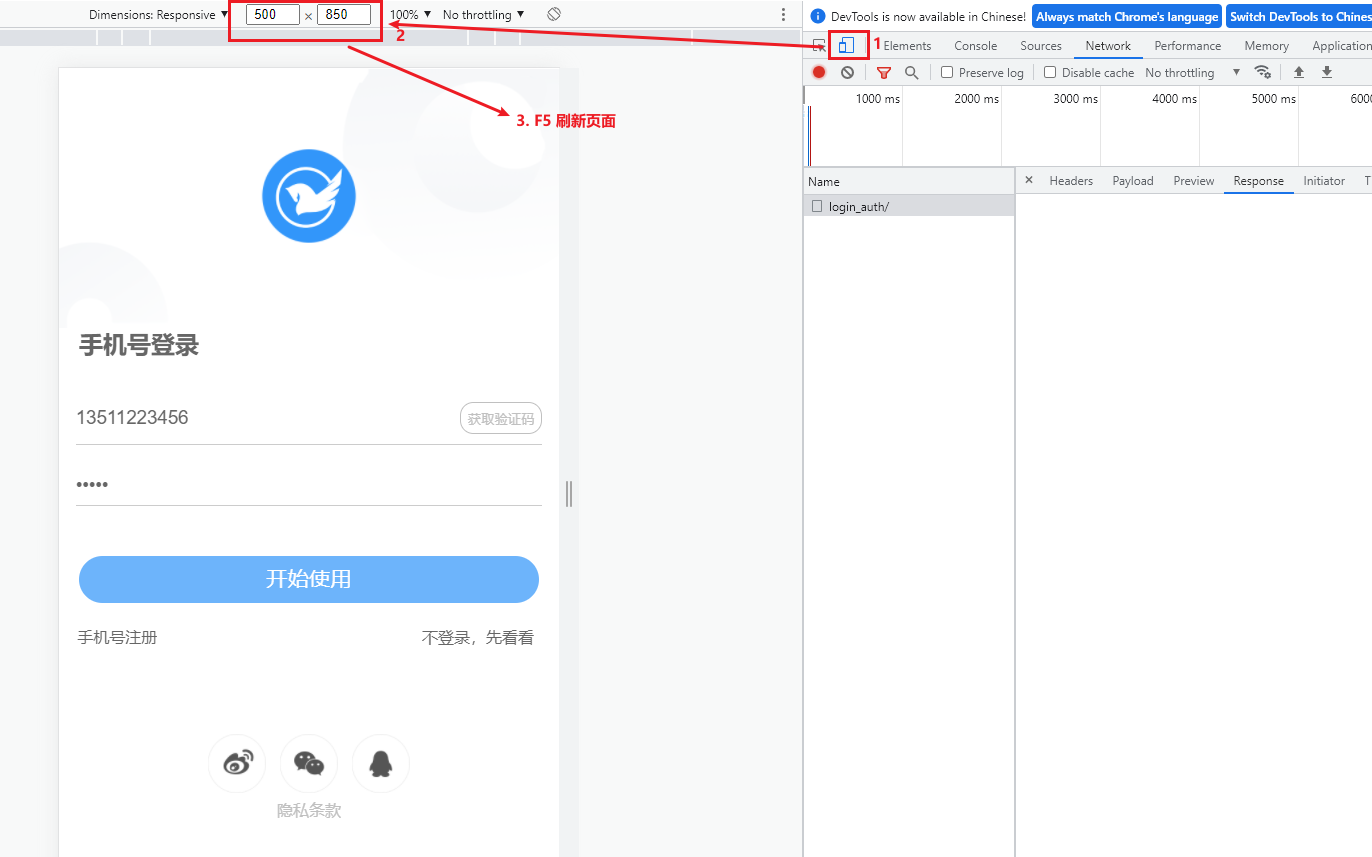Screen dimensions: 1372x857
Task: Open the Application tab
Action: tap(1341, 46)
